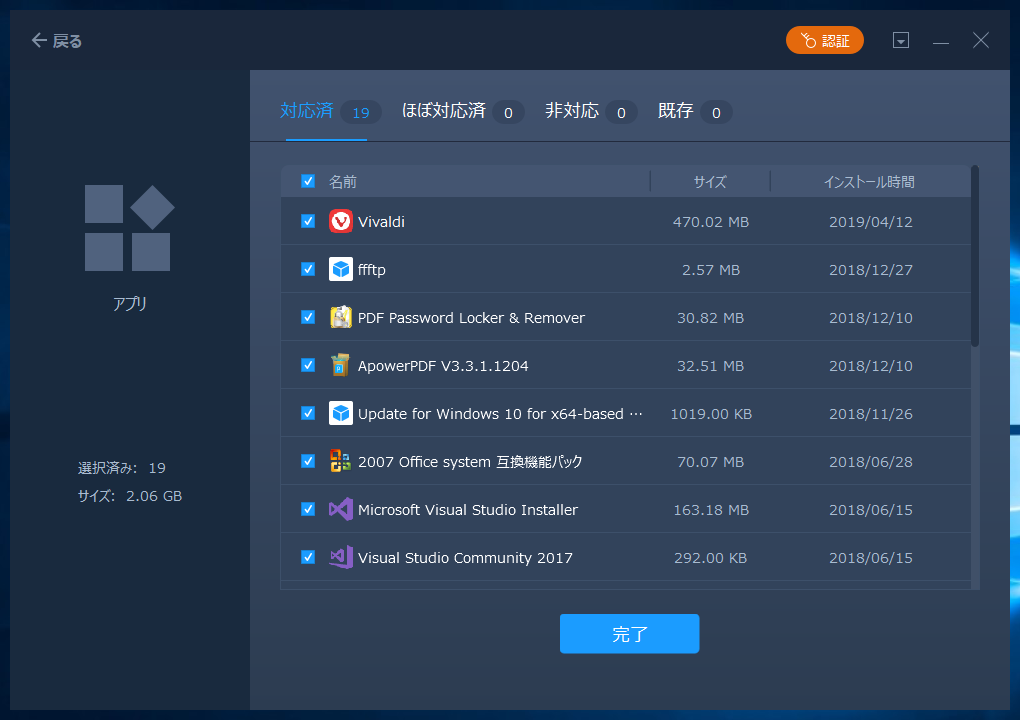Click the サイズ: 2.06 GB summary text
This screenshot has width=1020, height=720.
coord(129,496)
